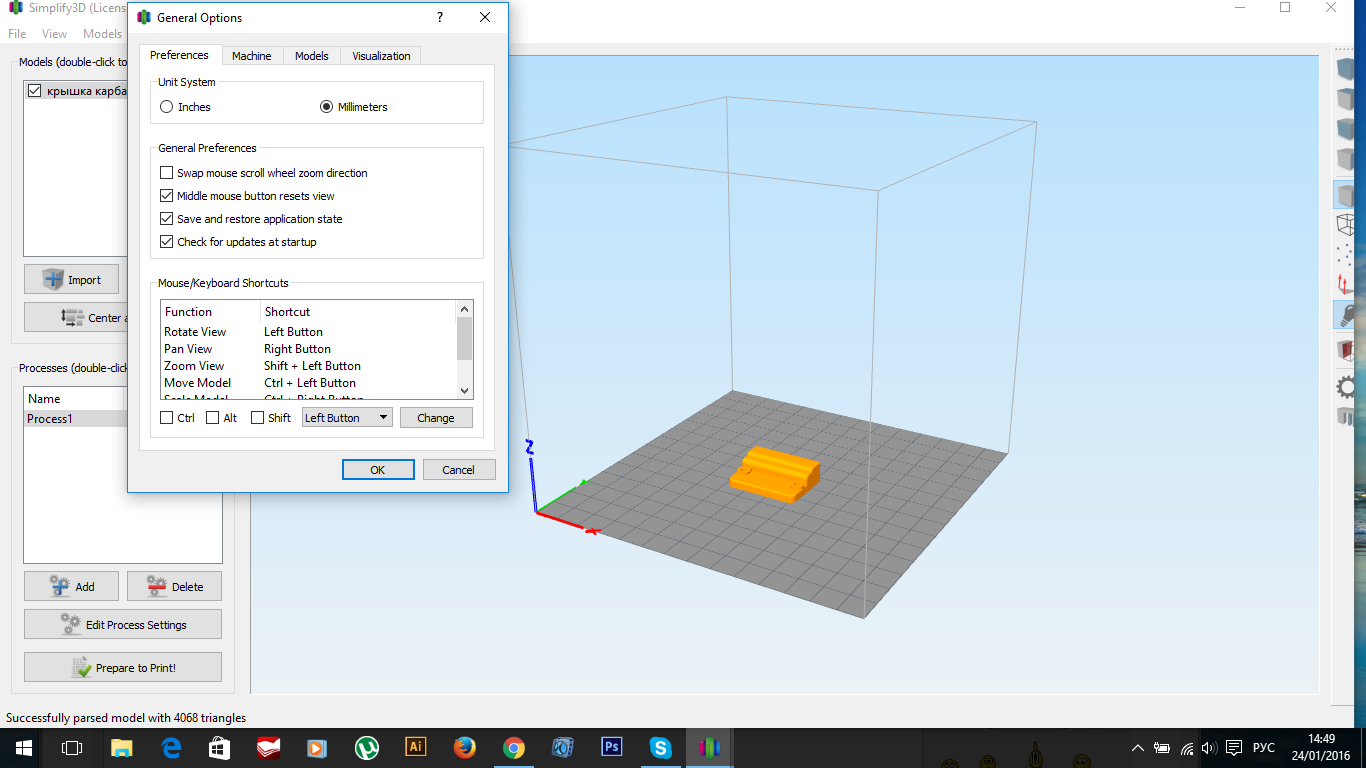The height and width of the screenshot is (768, 1366).
Task: Open the Left Button mouse dropdown
Action: (347, 418)
